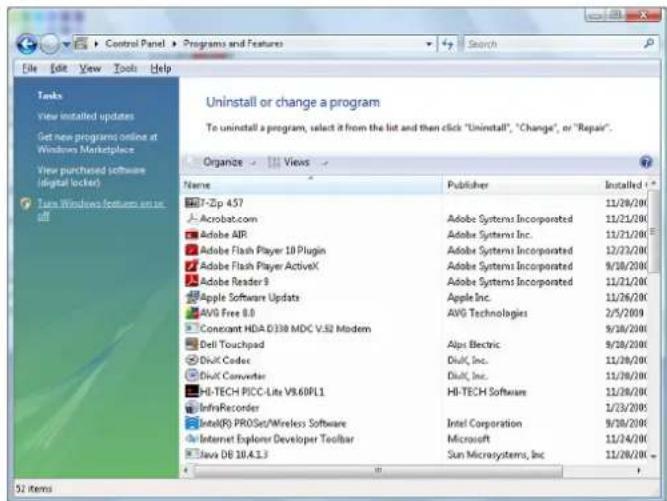Go back with the Back arrow button
Image resolution: width=667 pixels, height=501 pixels.
click(x=27, y=44)
